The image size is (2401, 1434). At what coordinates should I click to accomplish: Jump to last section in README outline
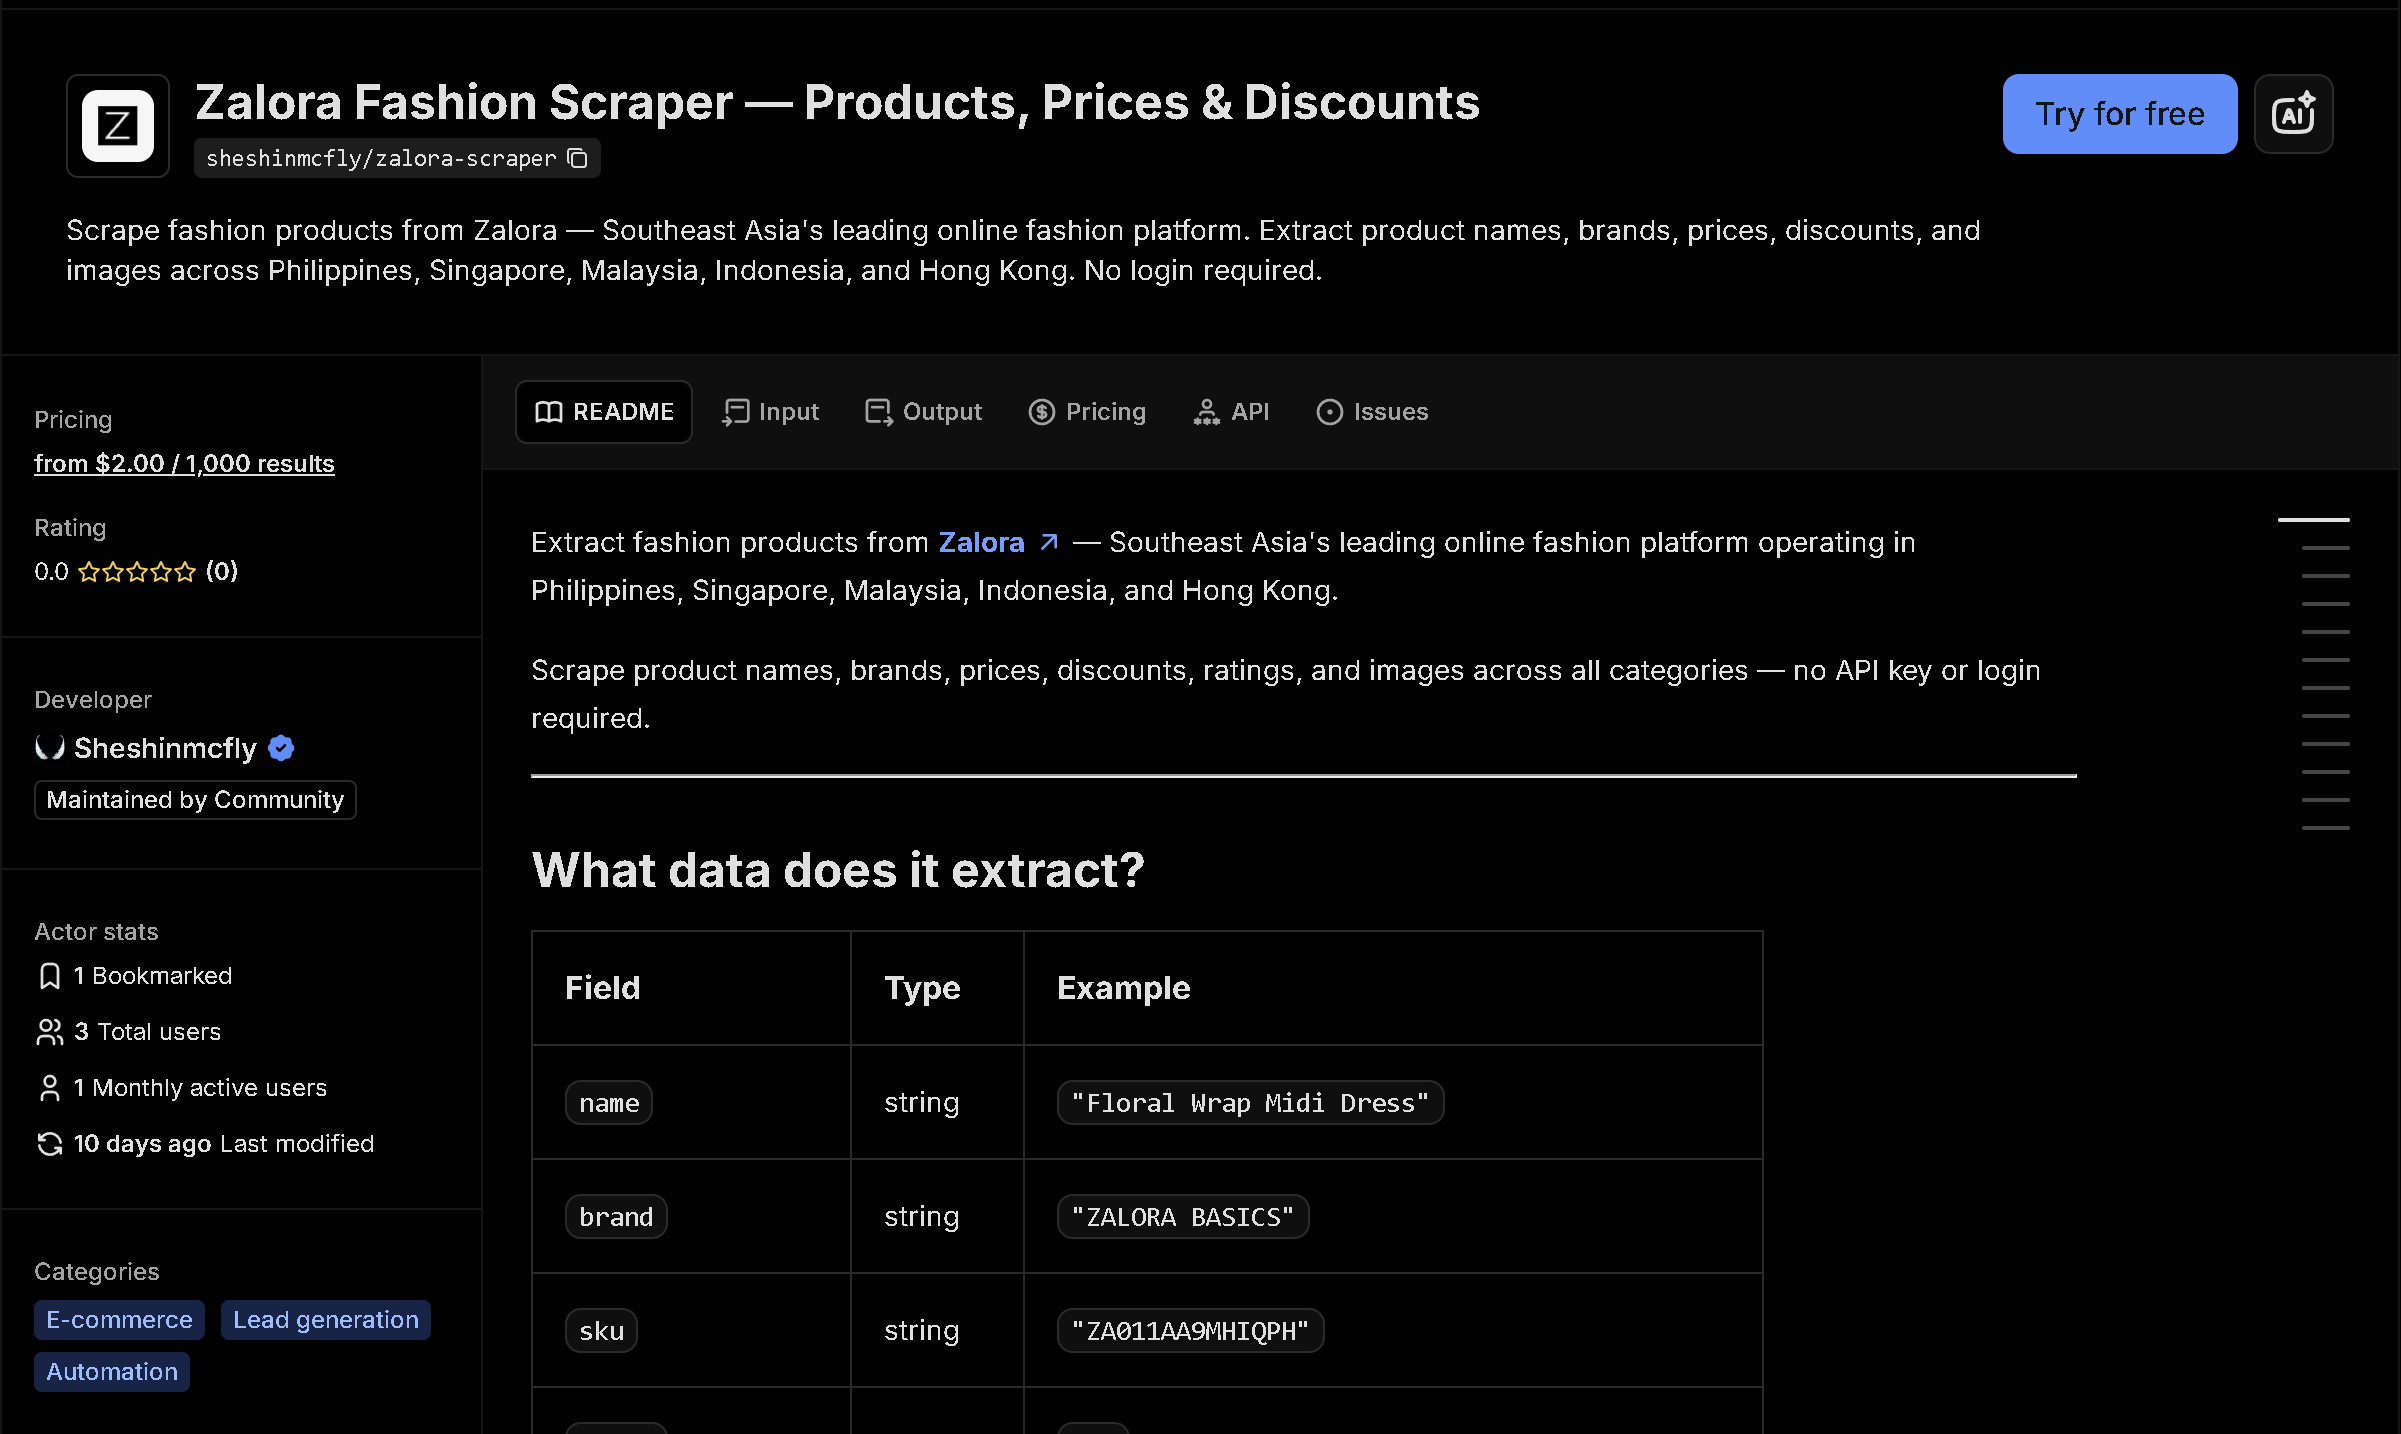(x=2325, y=828)
